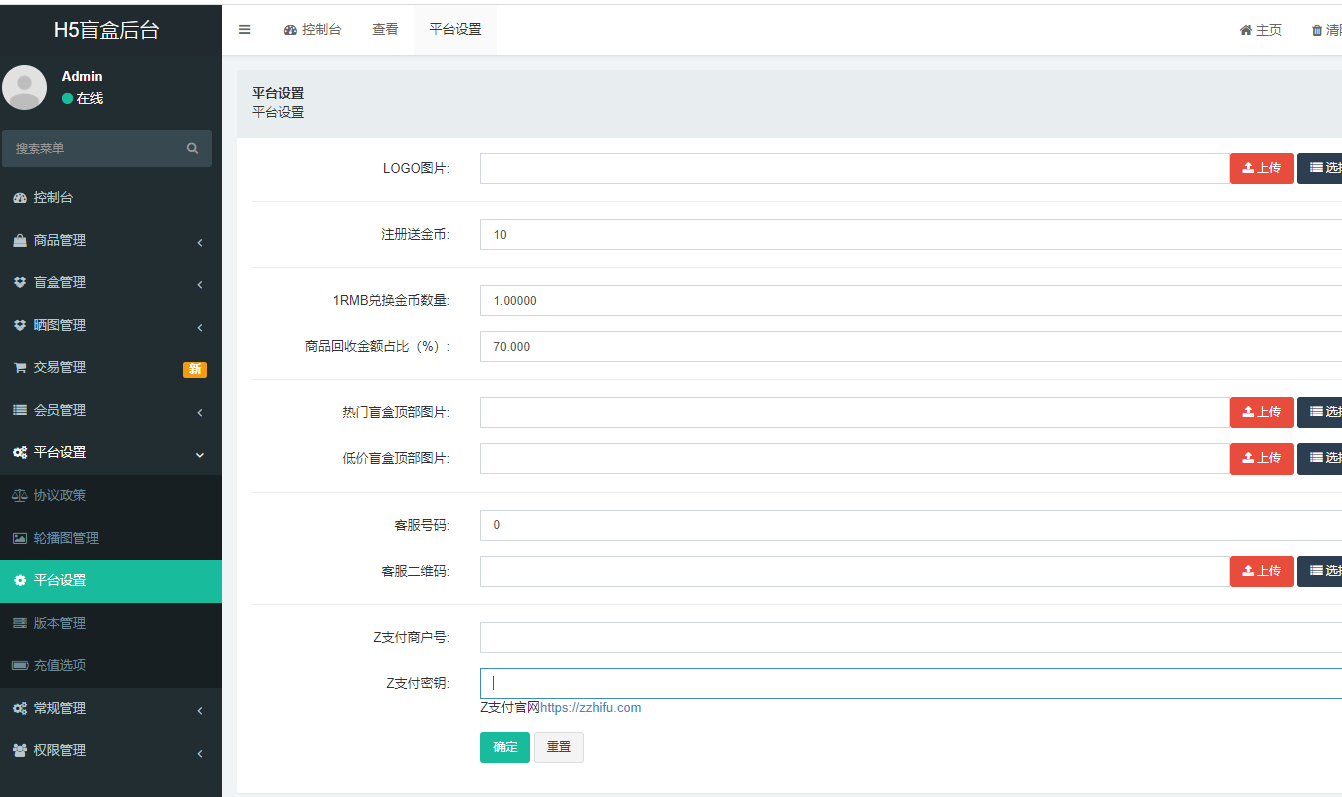Click the 主页 home icon link
1342x797 pixels.
coord(1261,30)
